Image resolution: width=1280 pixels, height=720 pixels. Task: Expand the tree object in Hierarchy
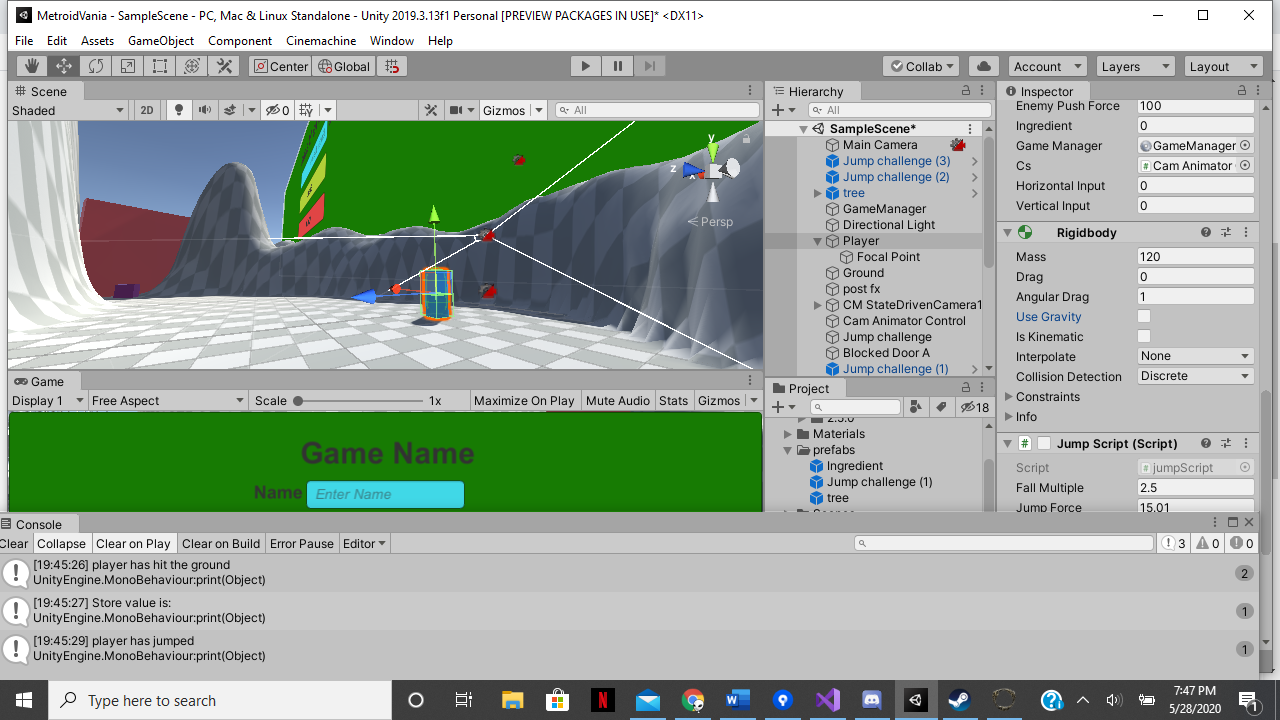click(x=818, y=193)
